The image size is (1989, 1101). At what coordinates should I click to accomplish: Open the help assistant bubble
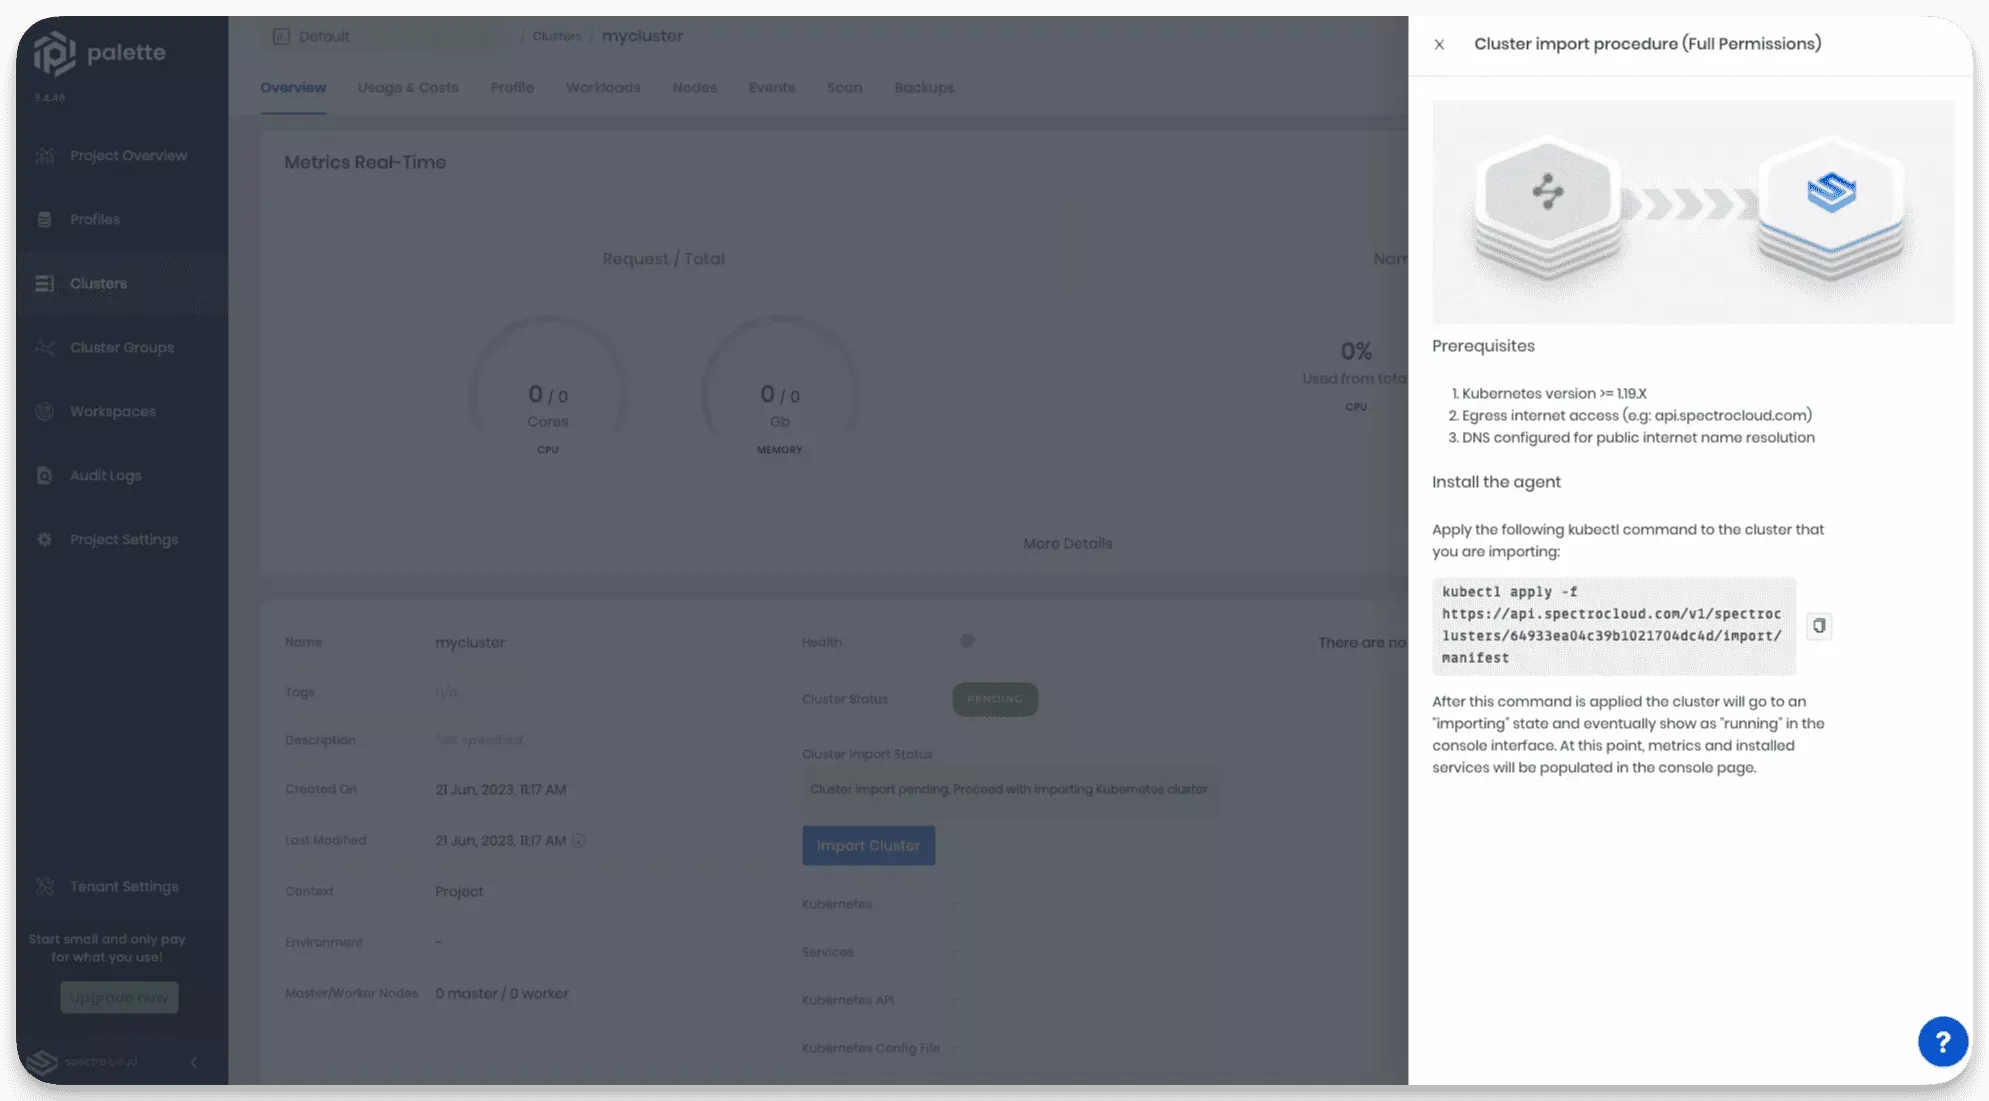pyautogui.click(x=1942, y=1041)
